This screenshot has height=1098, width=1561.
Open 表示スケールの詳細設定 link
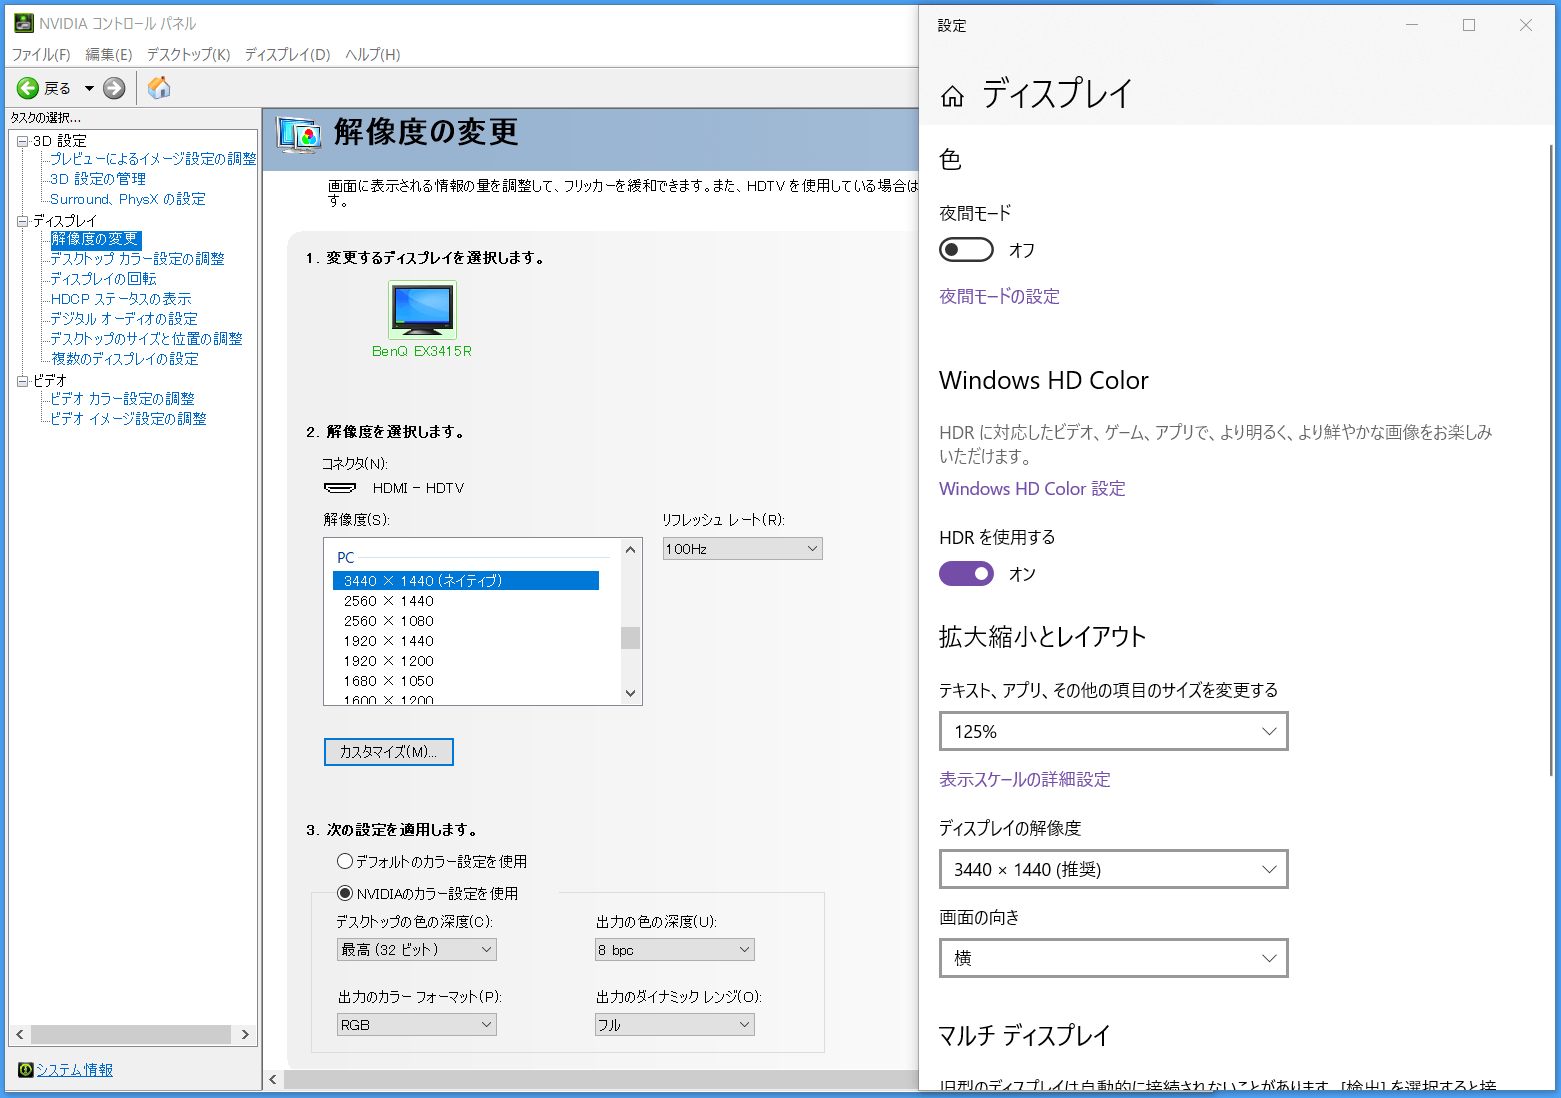[x=1025, y=780]
